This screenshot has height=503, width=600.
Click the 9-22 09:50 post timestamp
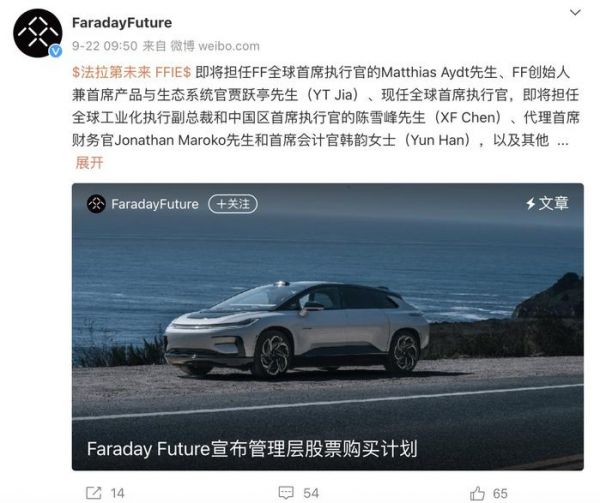coord(104,46)
